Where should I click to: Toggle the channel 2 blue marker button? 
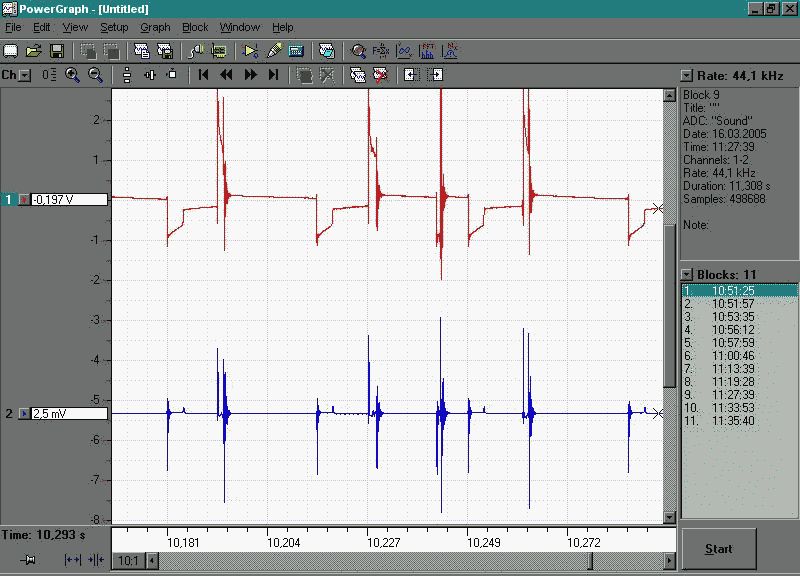[x=24, y=413]
